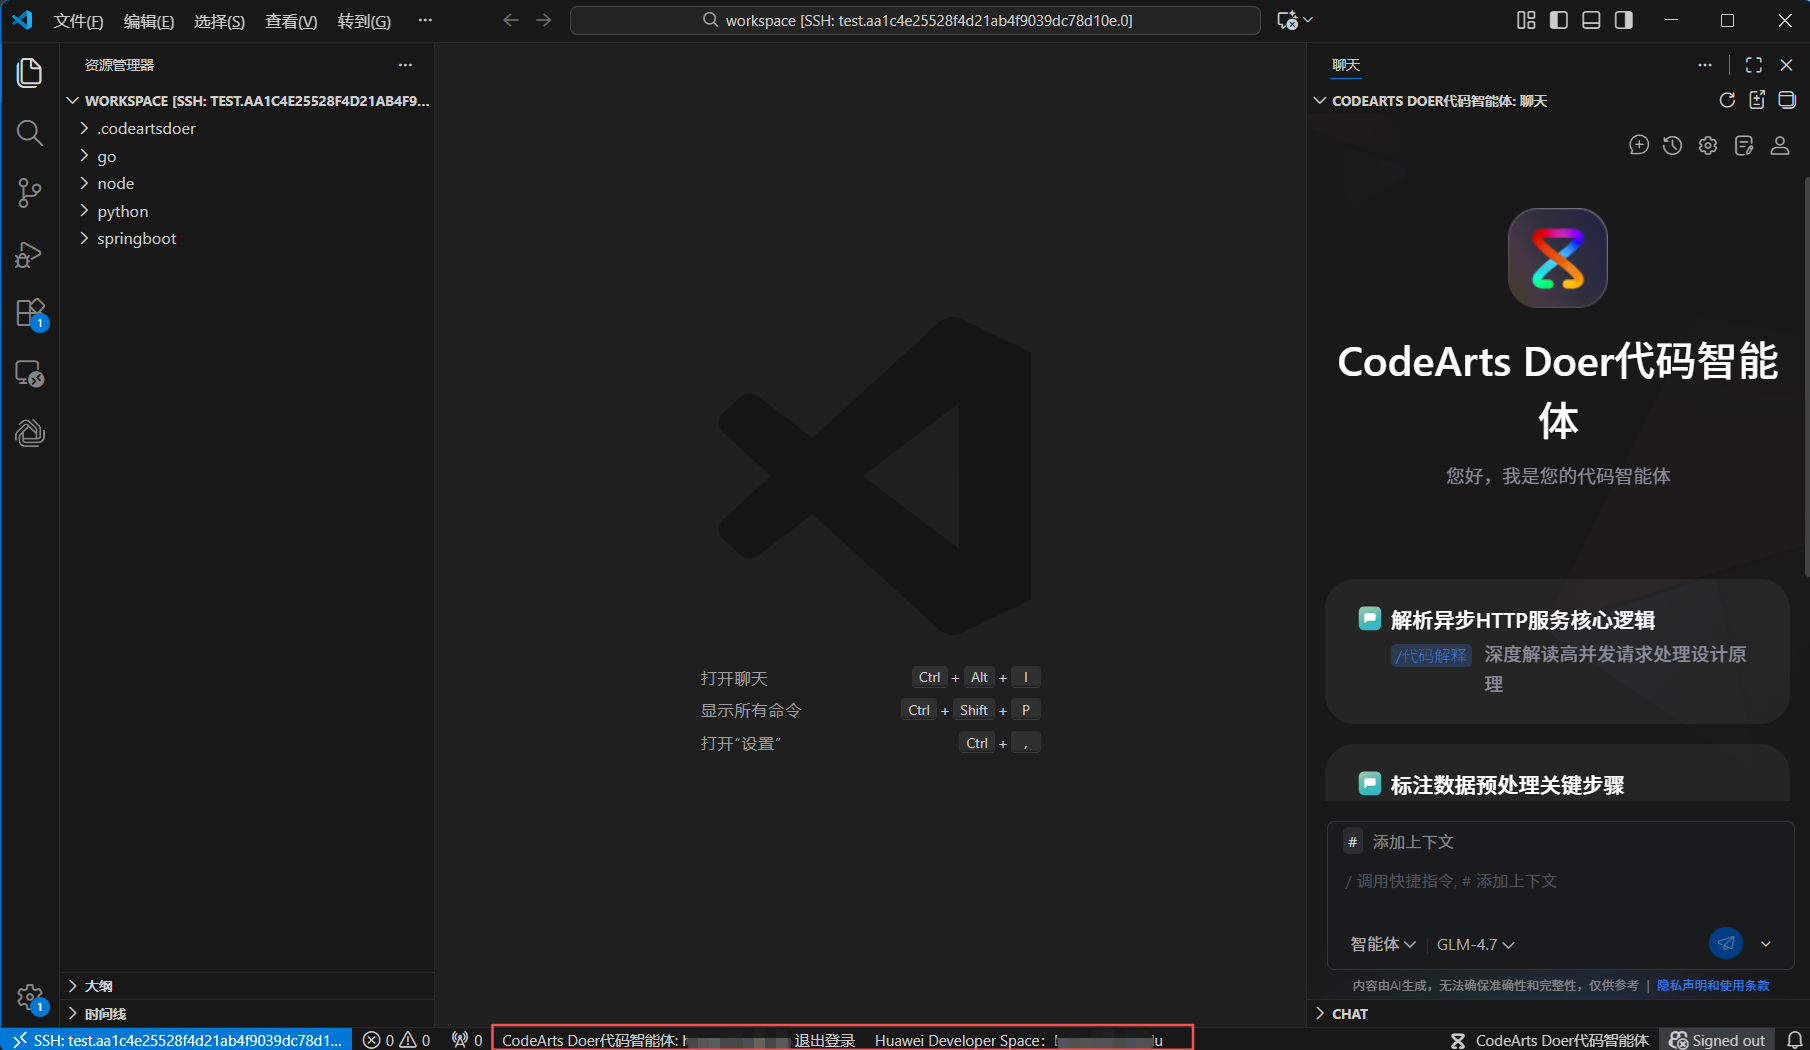
Task: Open the 选择(S) menu
Action: 219,21
